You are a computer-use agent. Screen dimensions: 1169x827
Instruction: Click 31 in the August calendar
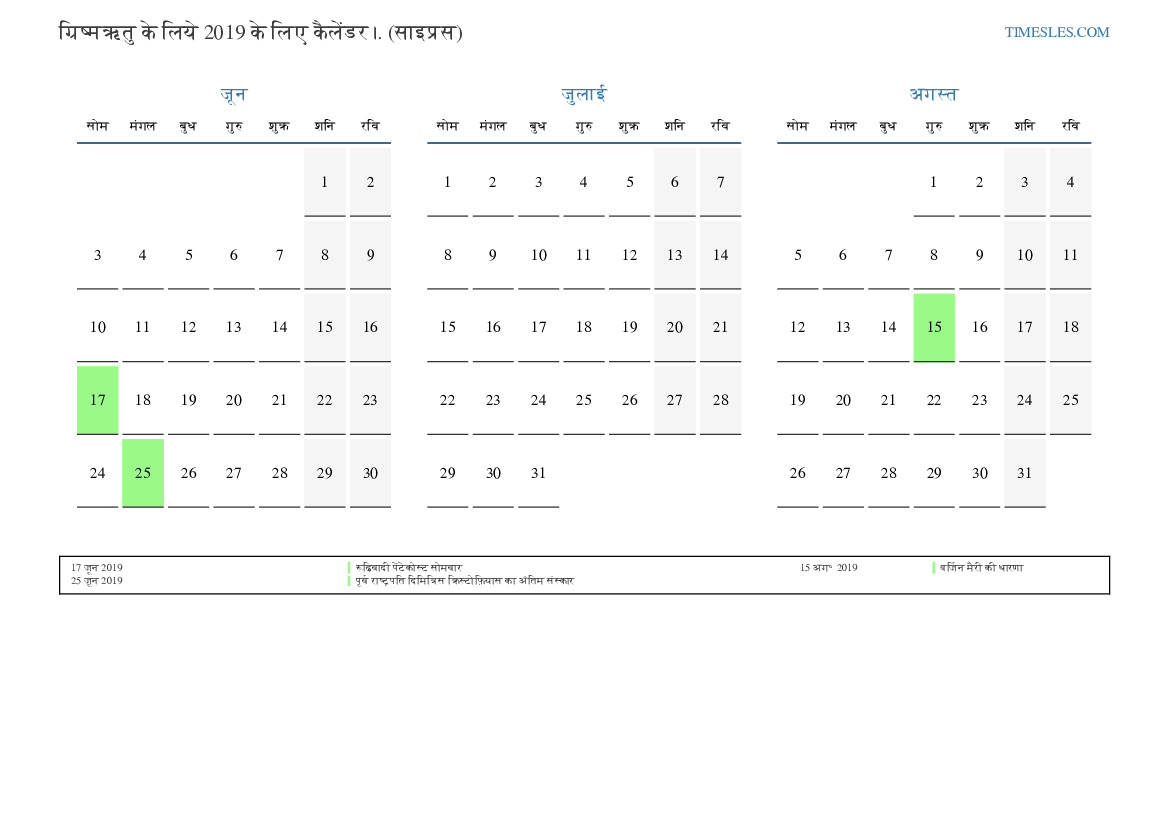coord(1024,473)
